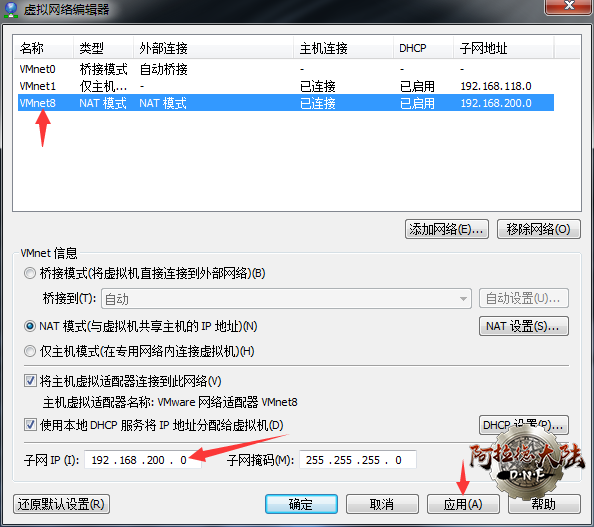Screen dimensions: 594x527
Task: Expand the 桥接到 dropdown list
Action: (x=286, y=299)
